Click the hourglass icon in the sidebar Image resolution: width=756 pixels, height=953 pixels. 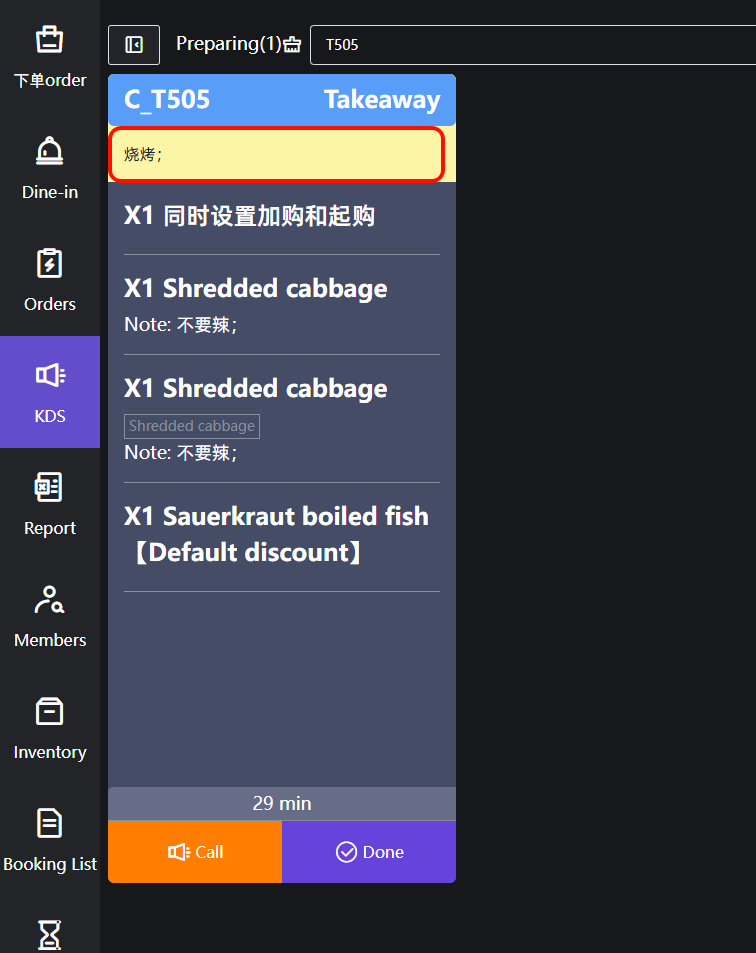pyautogui.click(x=49, y=934)
